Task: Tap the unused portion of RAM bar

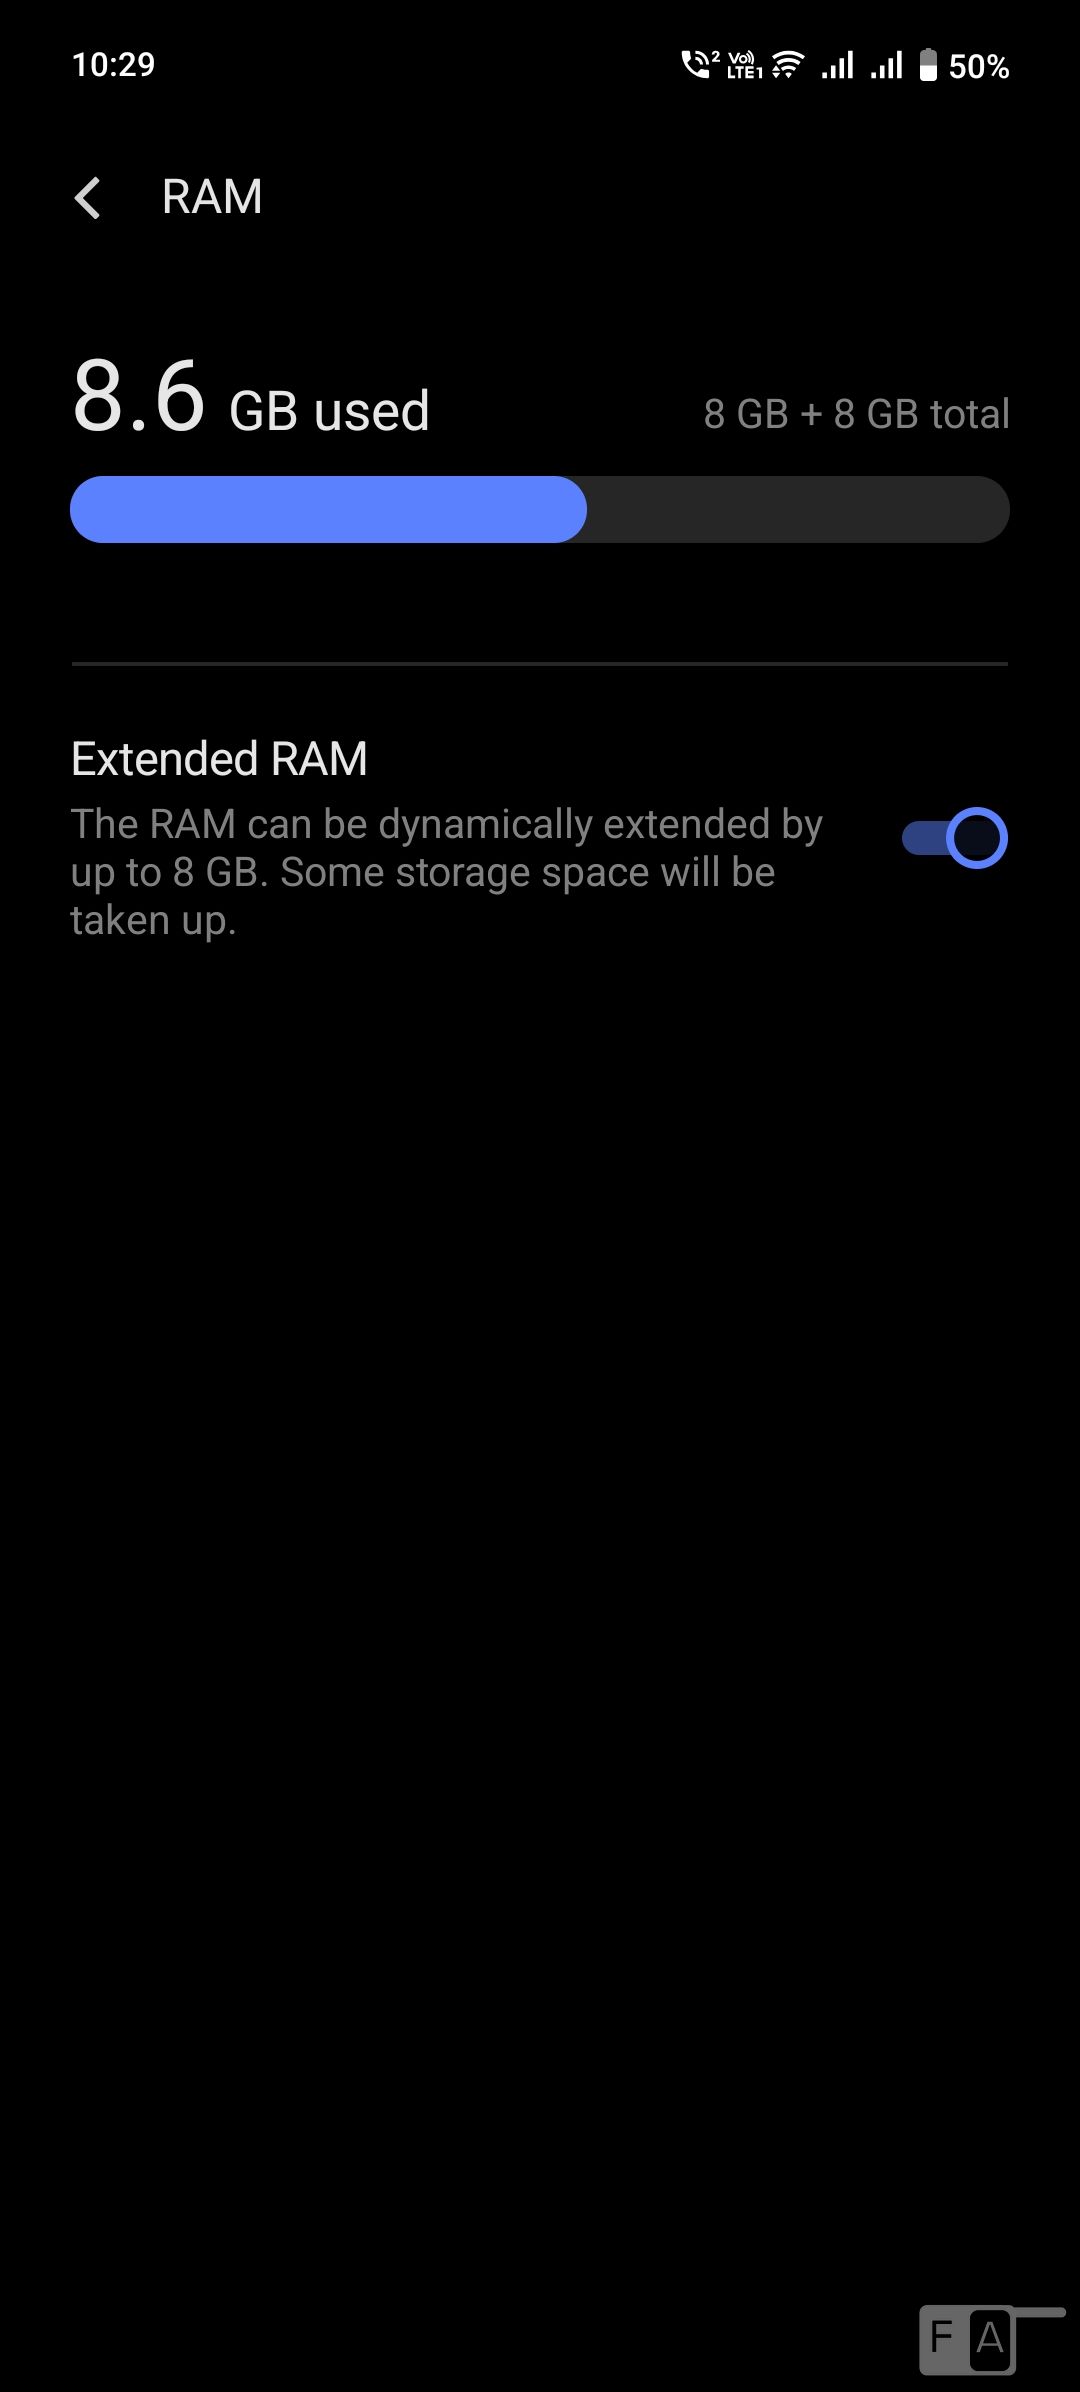Action: tap(798, 510)
